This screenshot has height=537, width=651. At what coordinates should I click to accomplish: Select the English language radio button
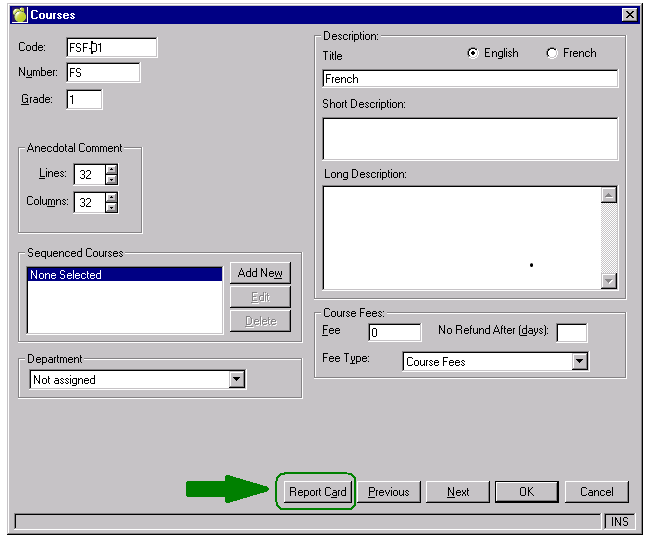(x=473, y=54)
